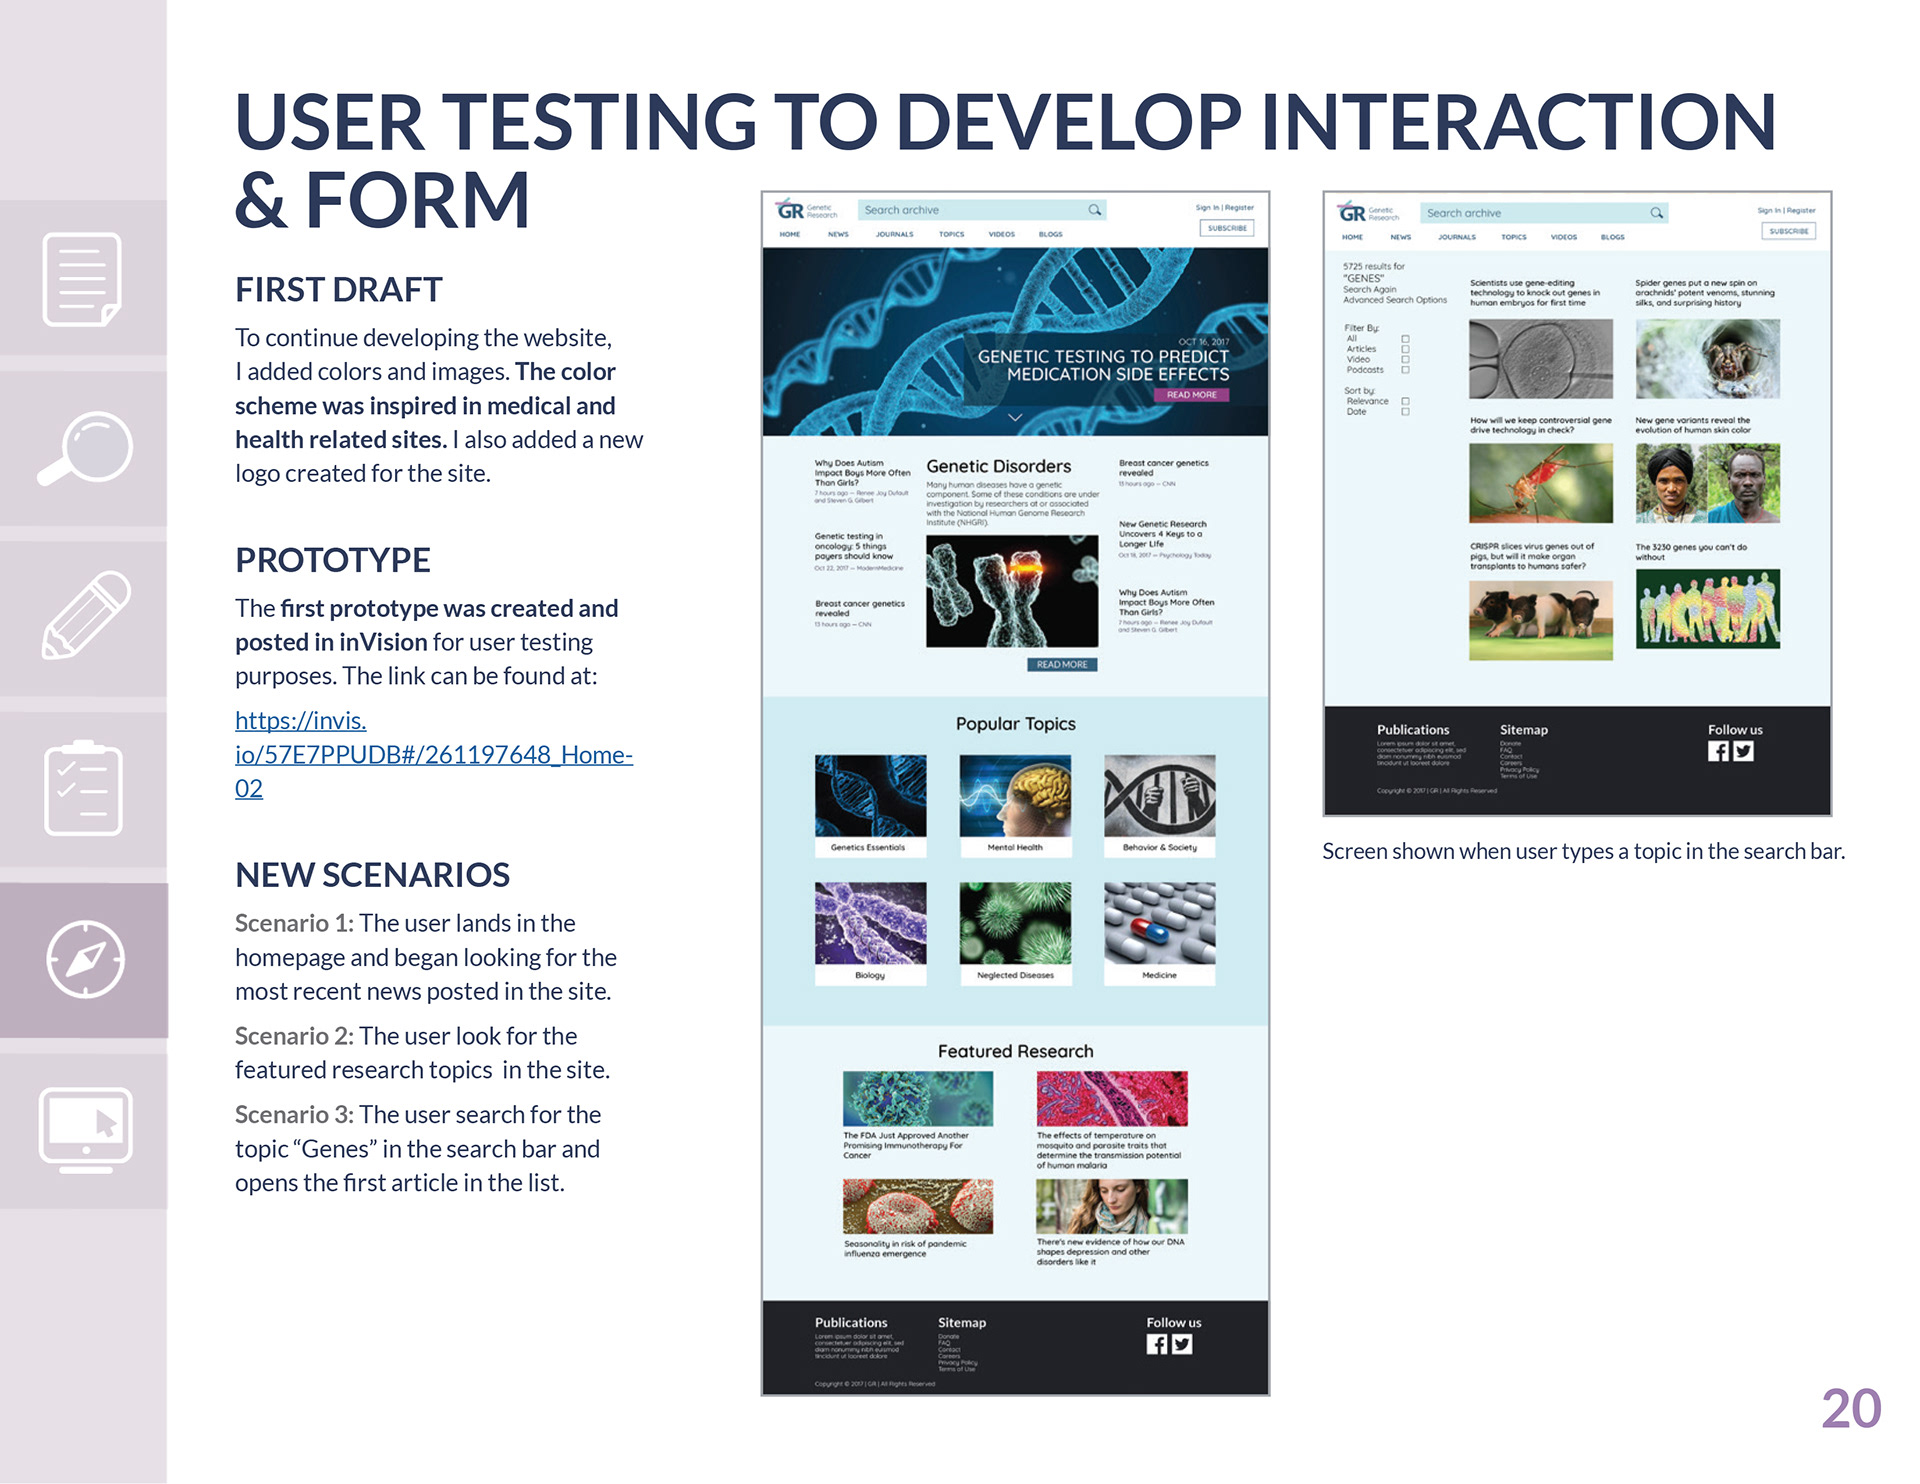Click Twitter icon in search results footer
This screenshot has height=1484, width=1920.
1743,751
